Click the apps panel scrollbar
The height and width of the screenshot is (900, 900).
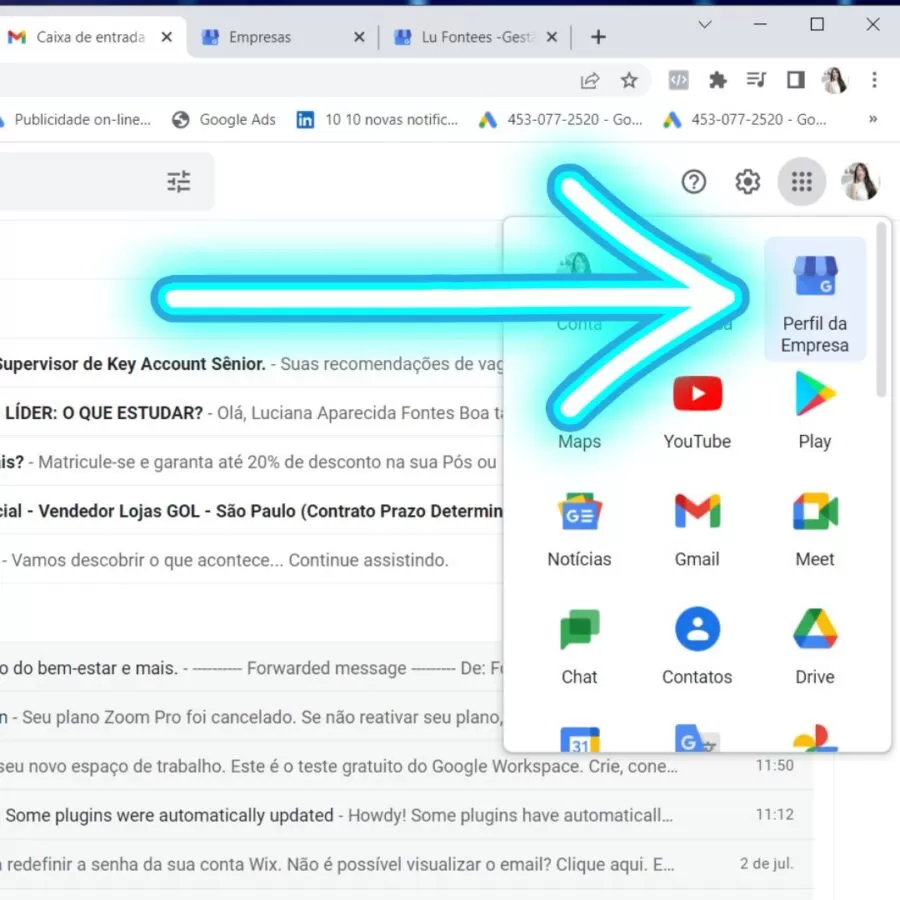pyautogui.click(x=881, y=311)
